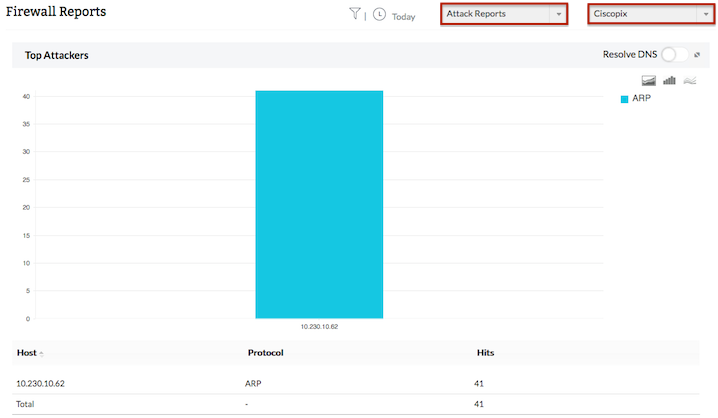Expand the Top Attackers widget icon

pos(697,54)
